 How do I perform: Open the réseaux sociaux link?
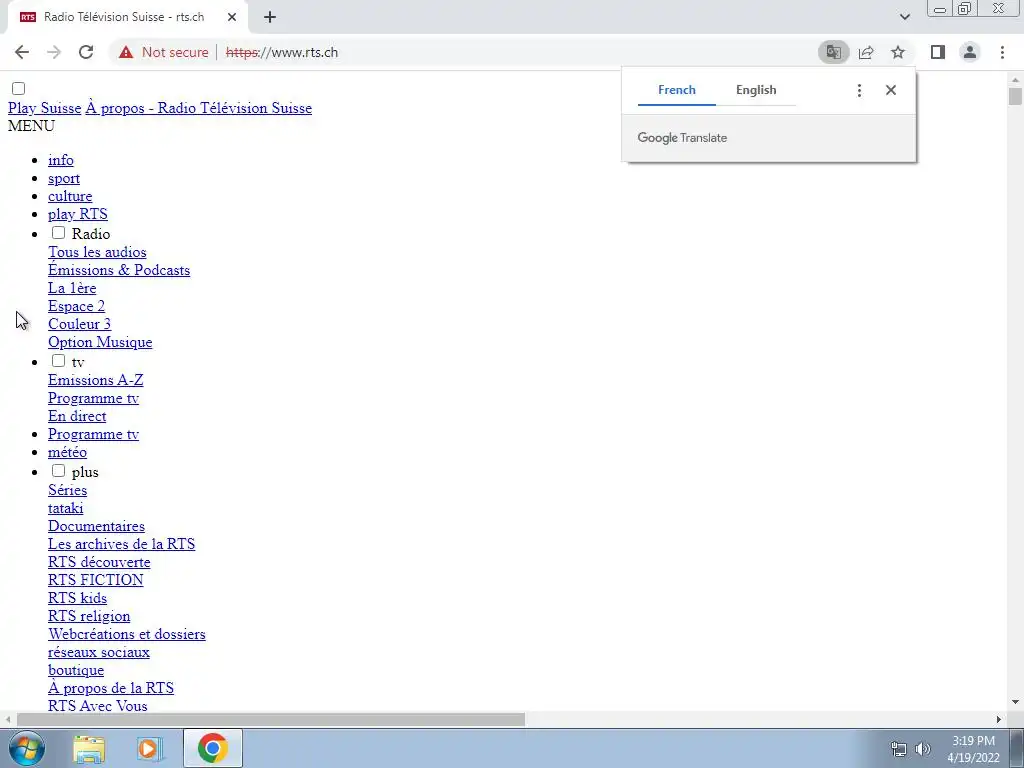99,652
